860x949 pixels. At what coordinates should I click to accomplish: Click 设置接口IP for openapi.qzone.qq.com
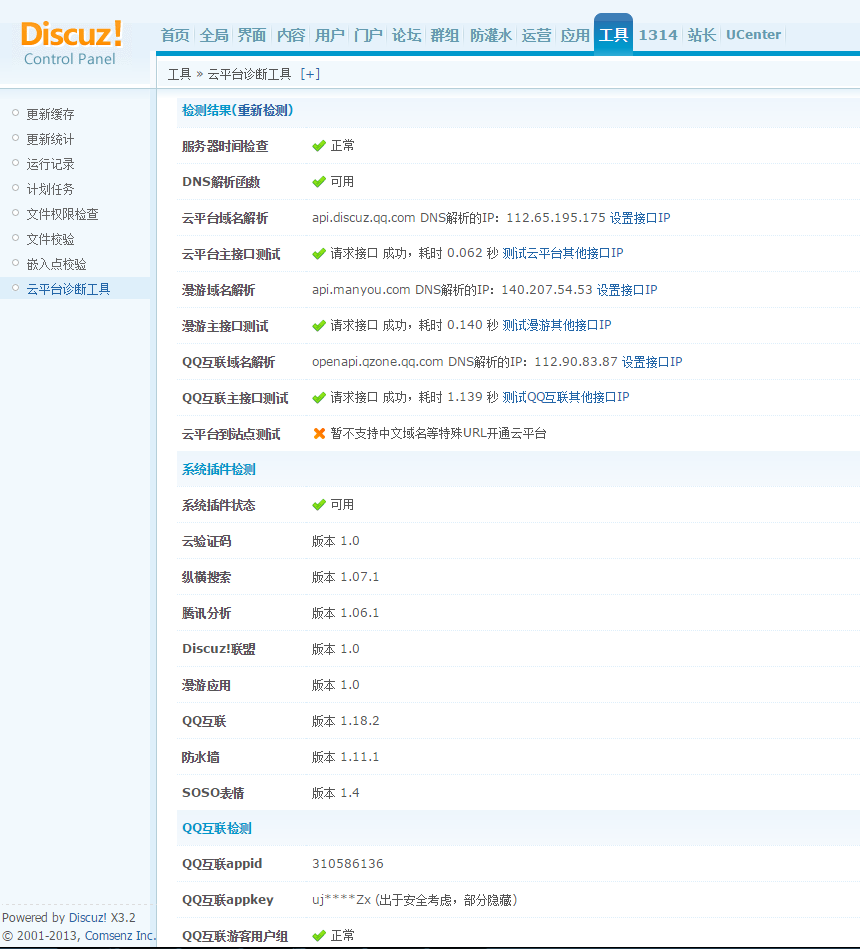coord(652,362)
